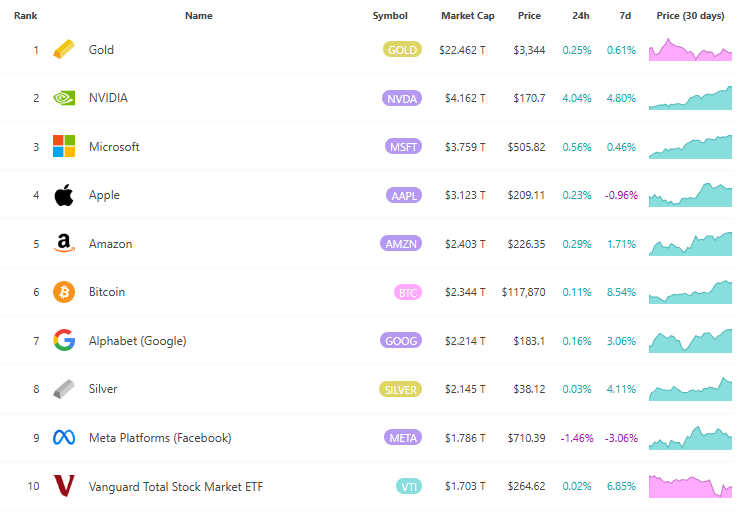The height and width of the screenshot is (519, 738).
Task: Select Bitcoin 7d change 8.54%
Action: tap(621, 292)
